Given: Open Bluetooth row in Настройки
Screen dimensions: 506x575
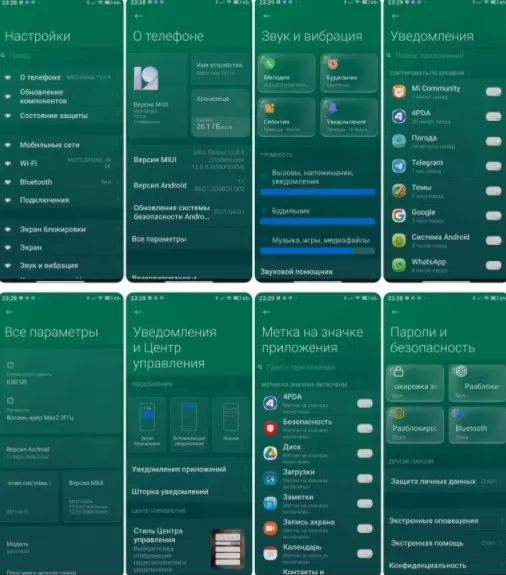Looking at the screenshot, I should tap(62, 182).
